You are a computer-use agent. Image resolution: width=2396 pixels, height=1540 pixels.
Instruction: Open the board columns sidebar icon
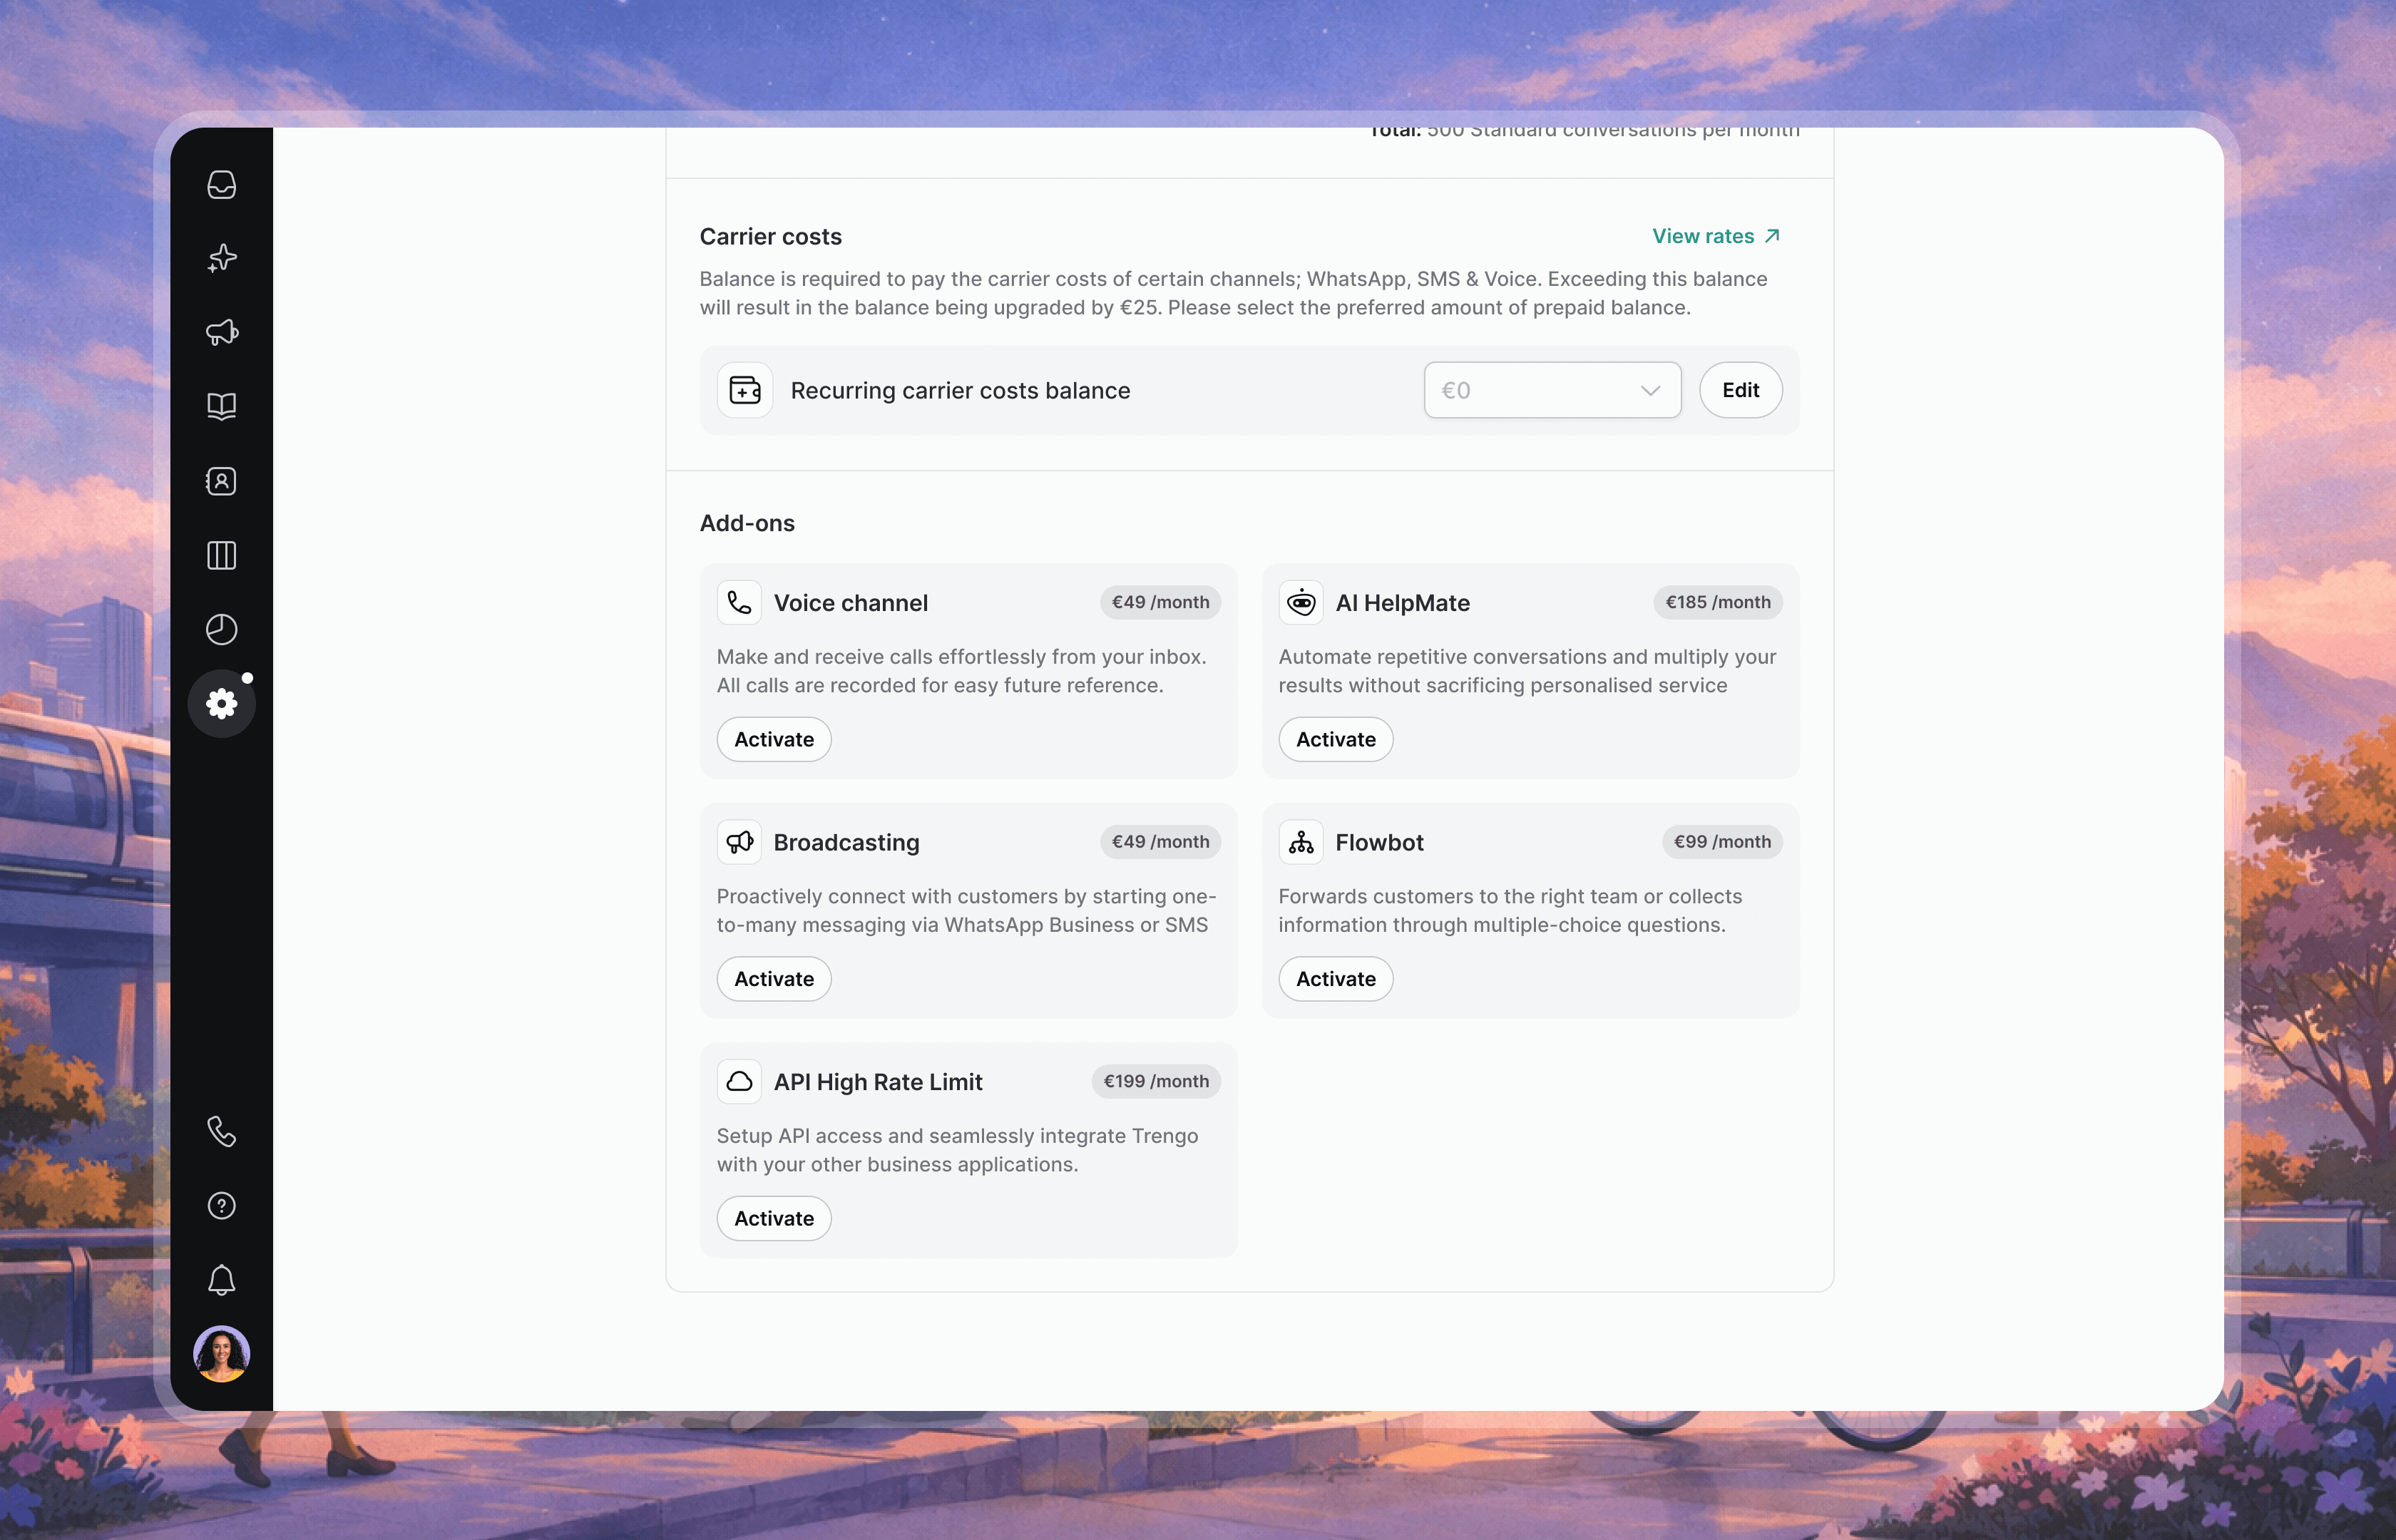[221, 555]
